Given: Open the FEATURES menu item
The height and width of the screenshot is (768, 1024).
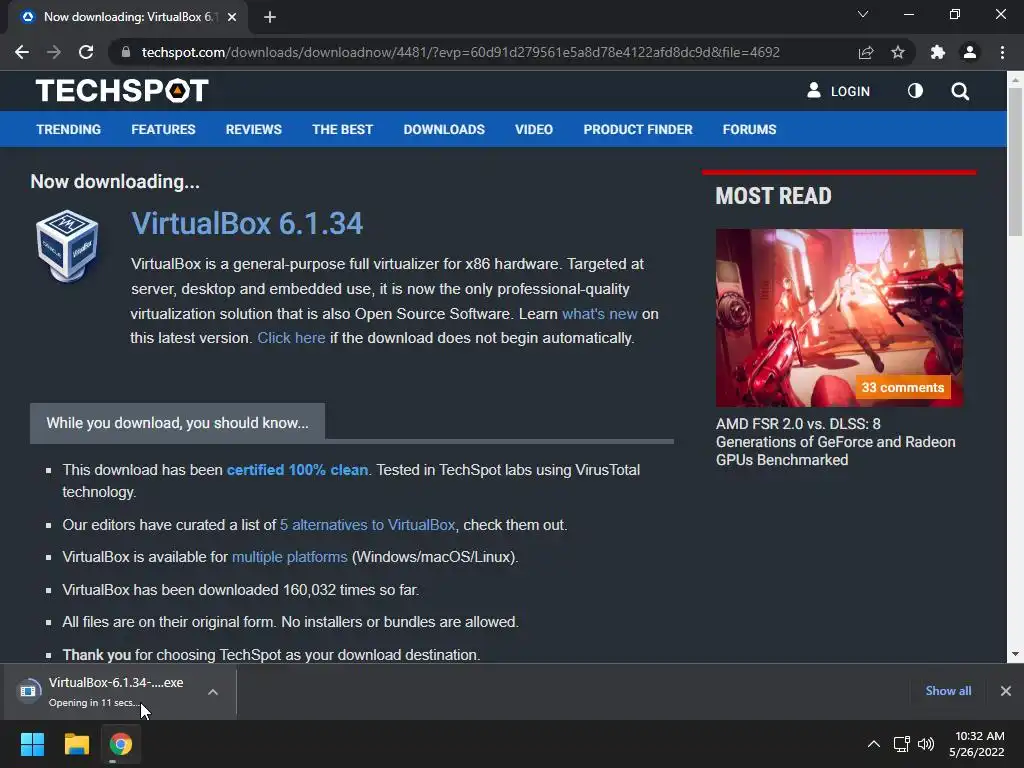Looking at the screenshot, I should pos(163,129).
